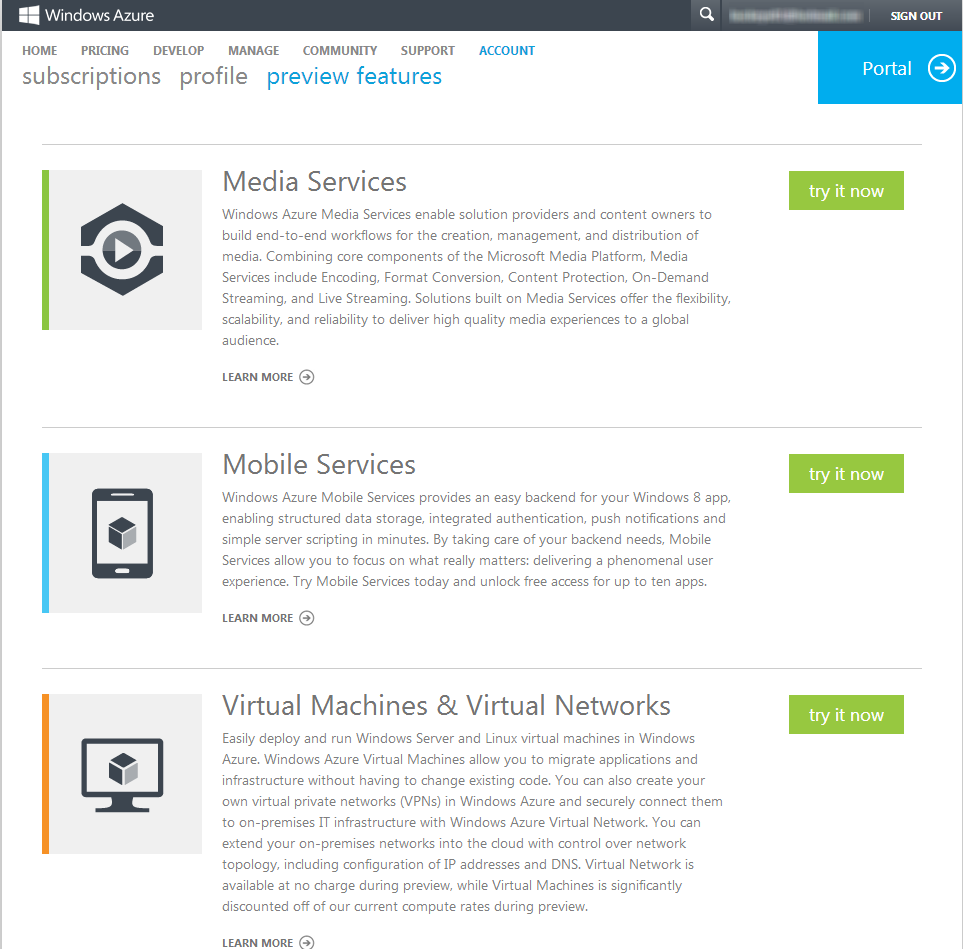Open search via magnifying glass icon
This screenshot has width=963, height=949.
[x=707, y=15]
